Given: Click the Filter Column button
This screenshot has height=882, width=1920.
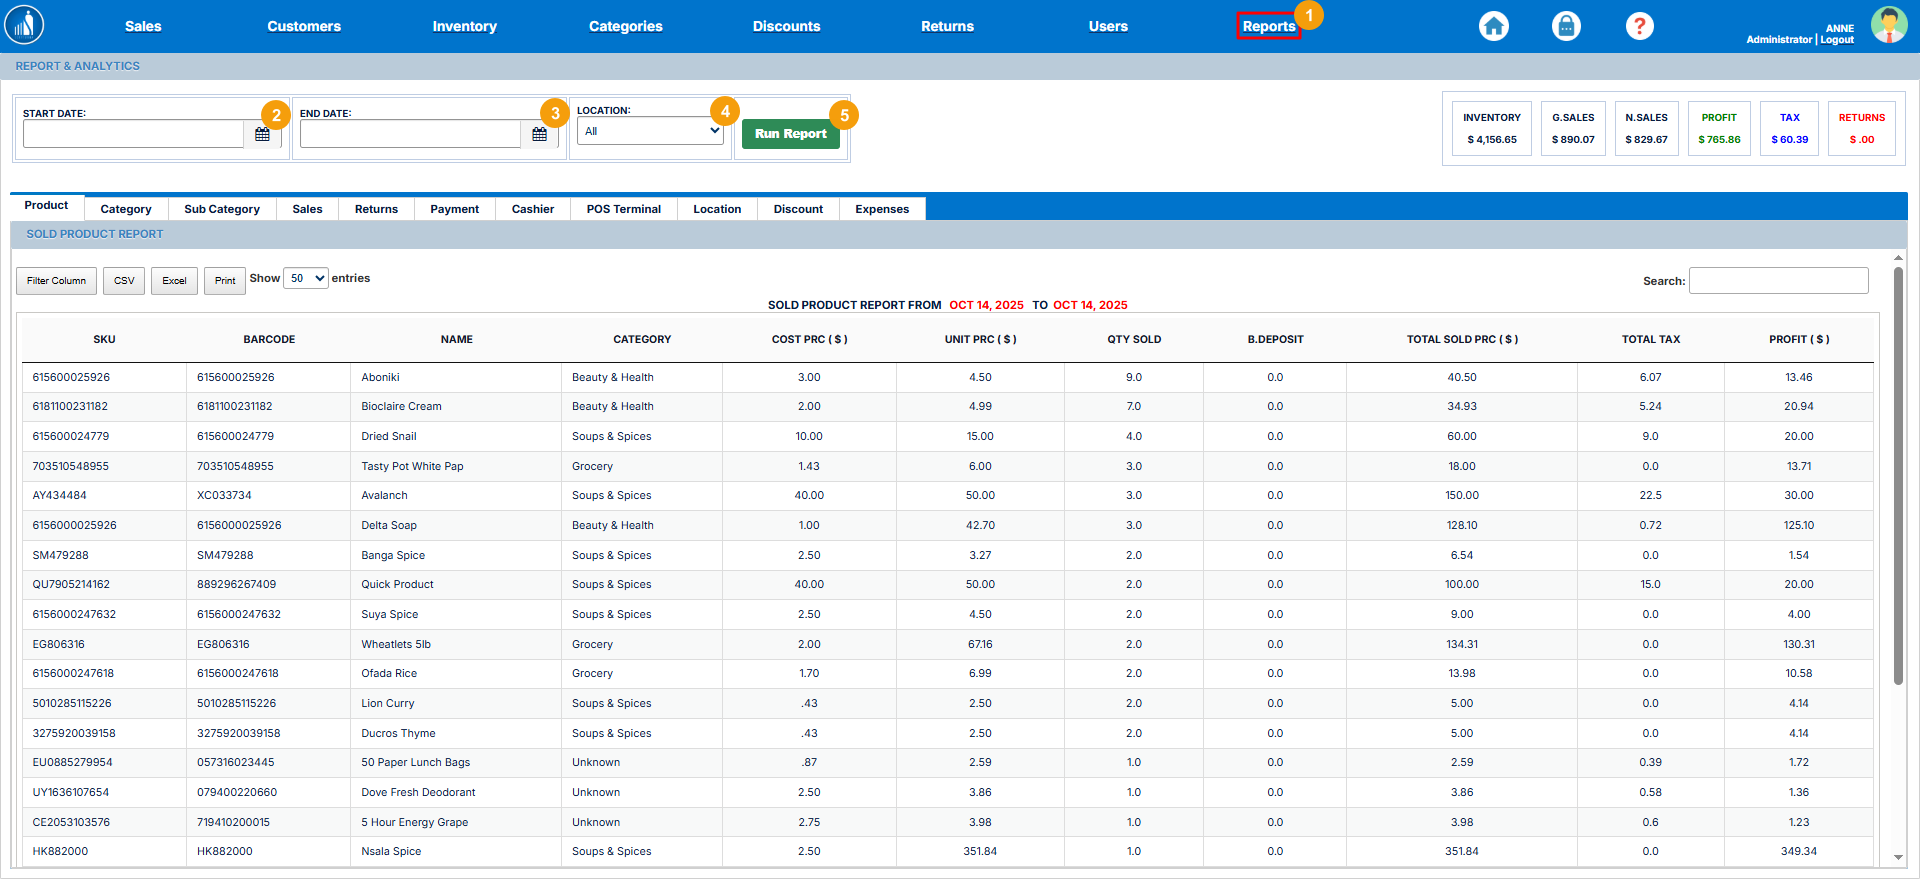Looking at the screenshot, I should click(x=56, y=281).
